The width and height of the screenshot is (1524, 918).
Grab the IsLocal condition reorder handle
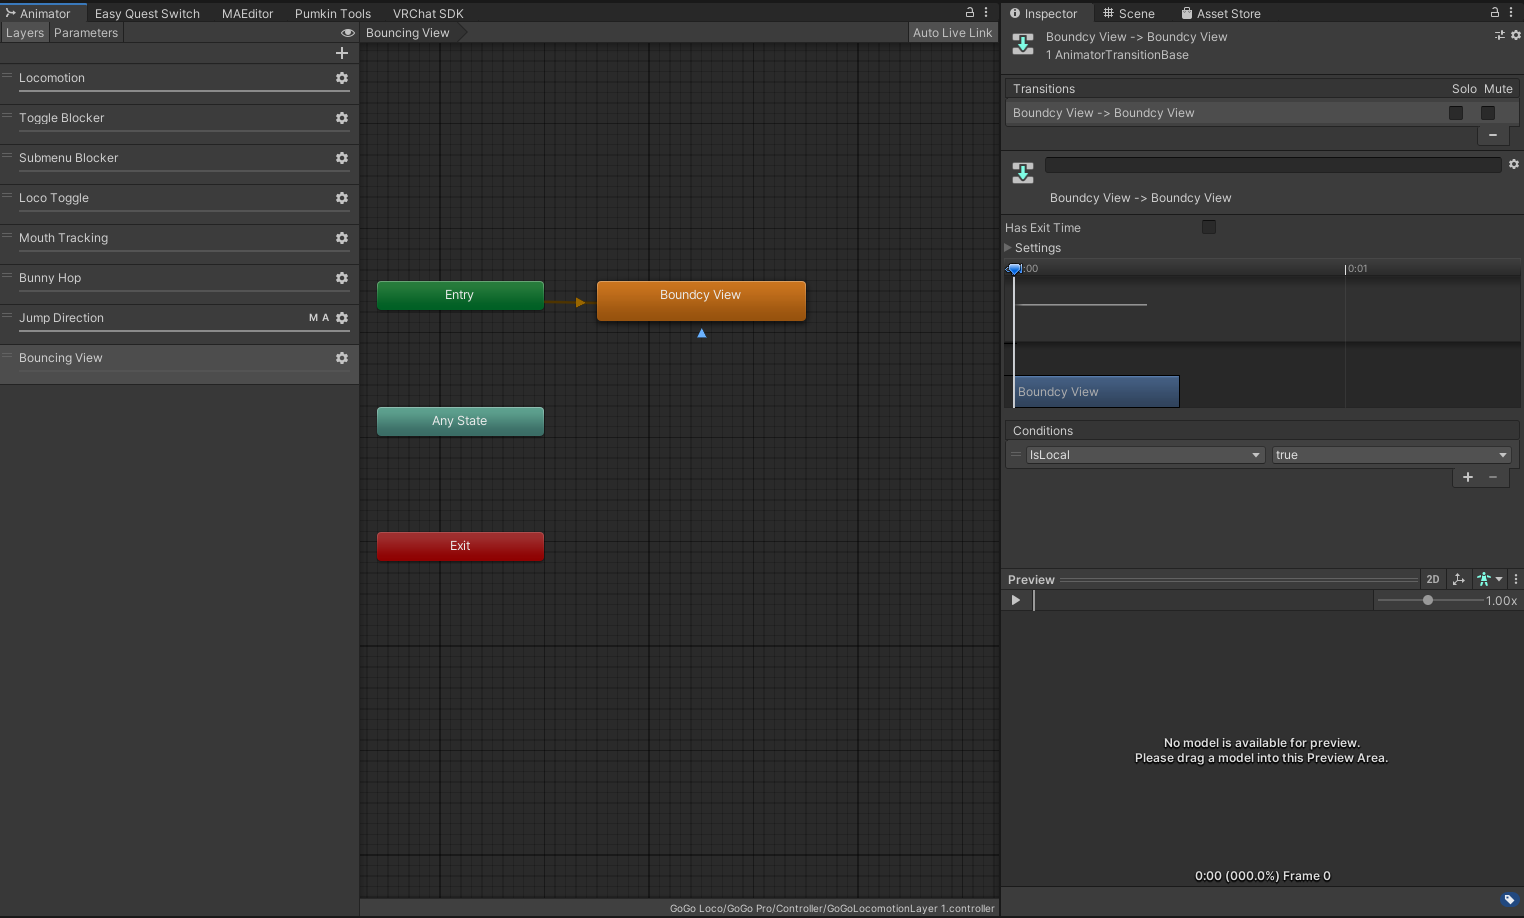pyautogui.click(x=1016, y=454)
